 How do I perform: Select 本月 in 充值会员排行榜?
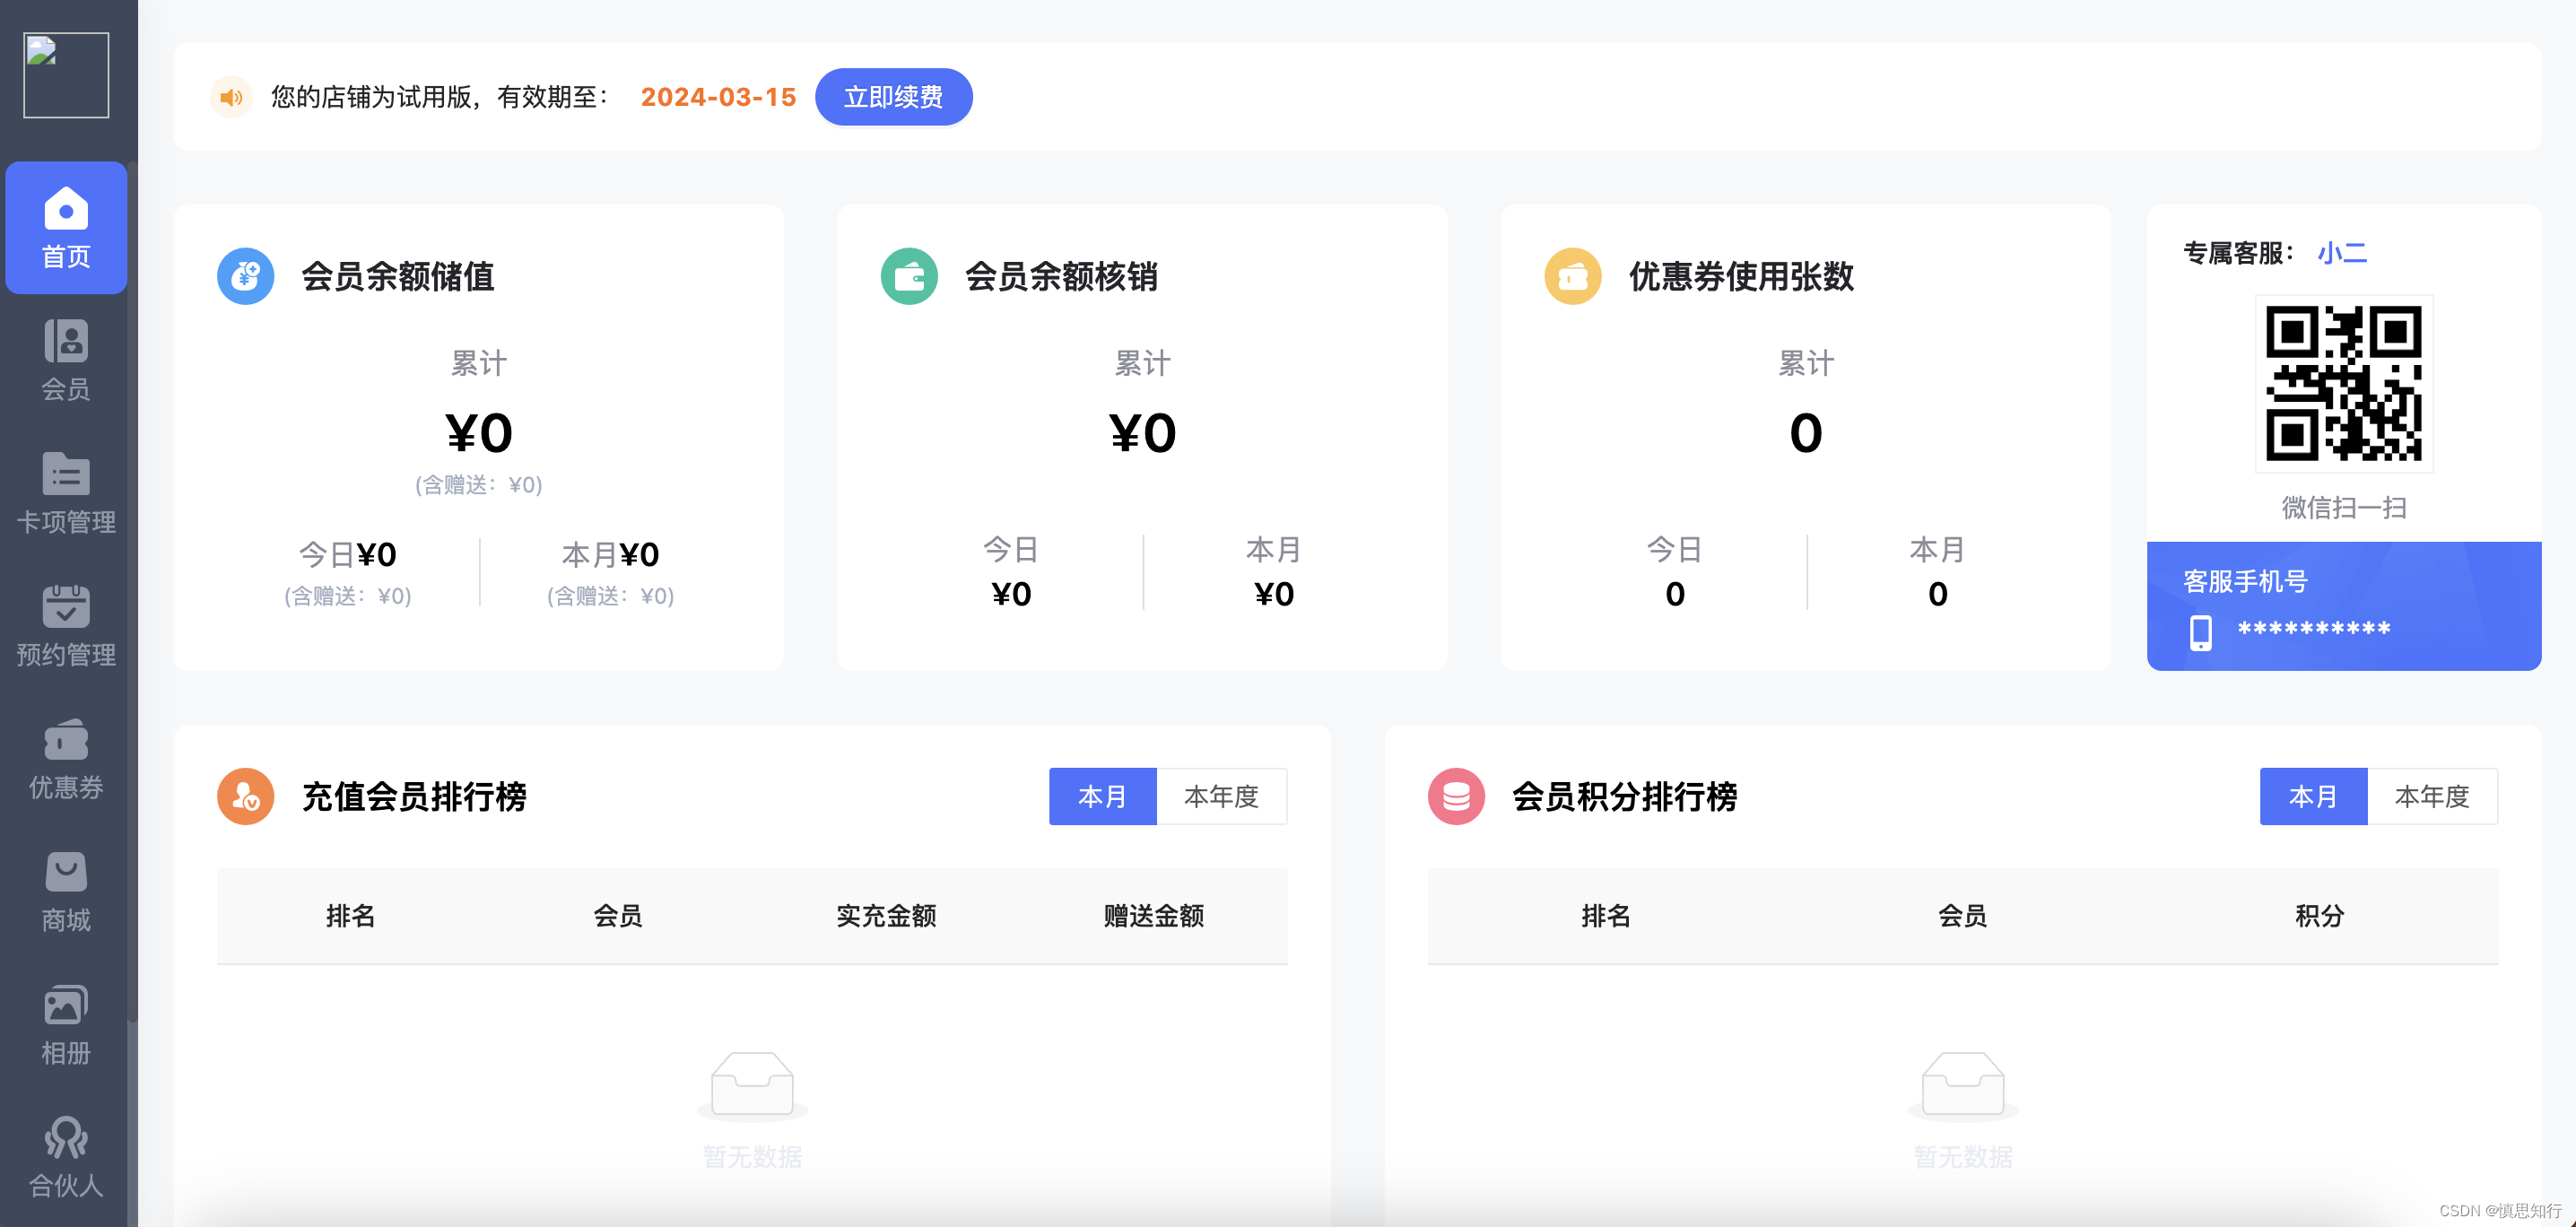coord(1102,796)
